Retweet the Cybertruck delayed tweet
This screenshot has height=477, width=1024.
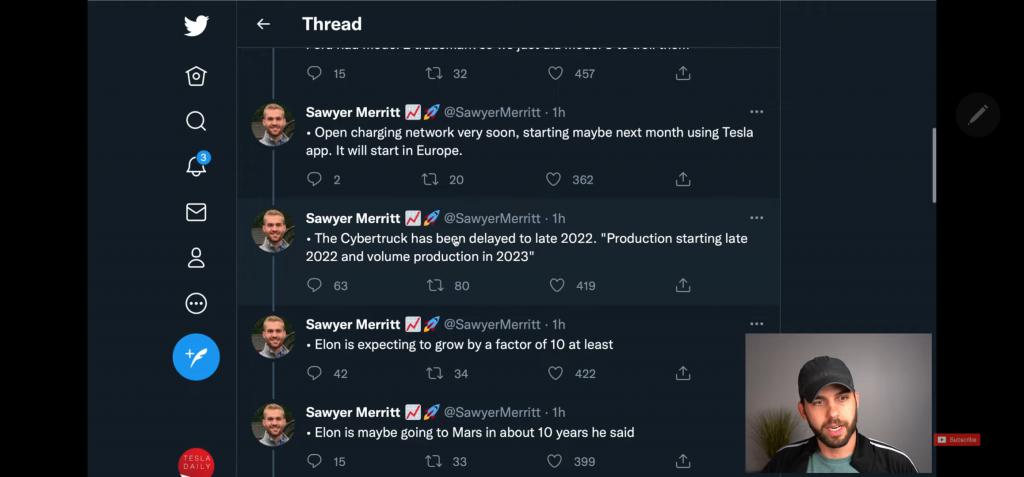[433, 285]
